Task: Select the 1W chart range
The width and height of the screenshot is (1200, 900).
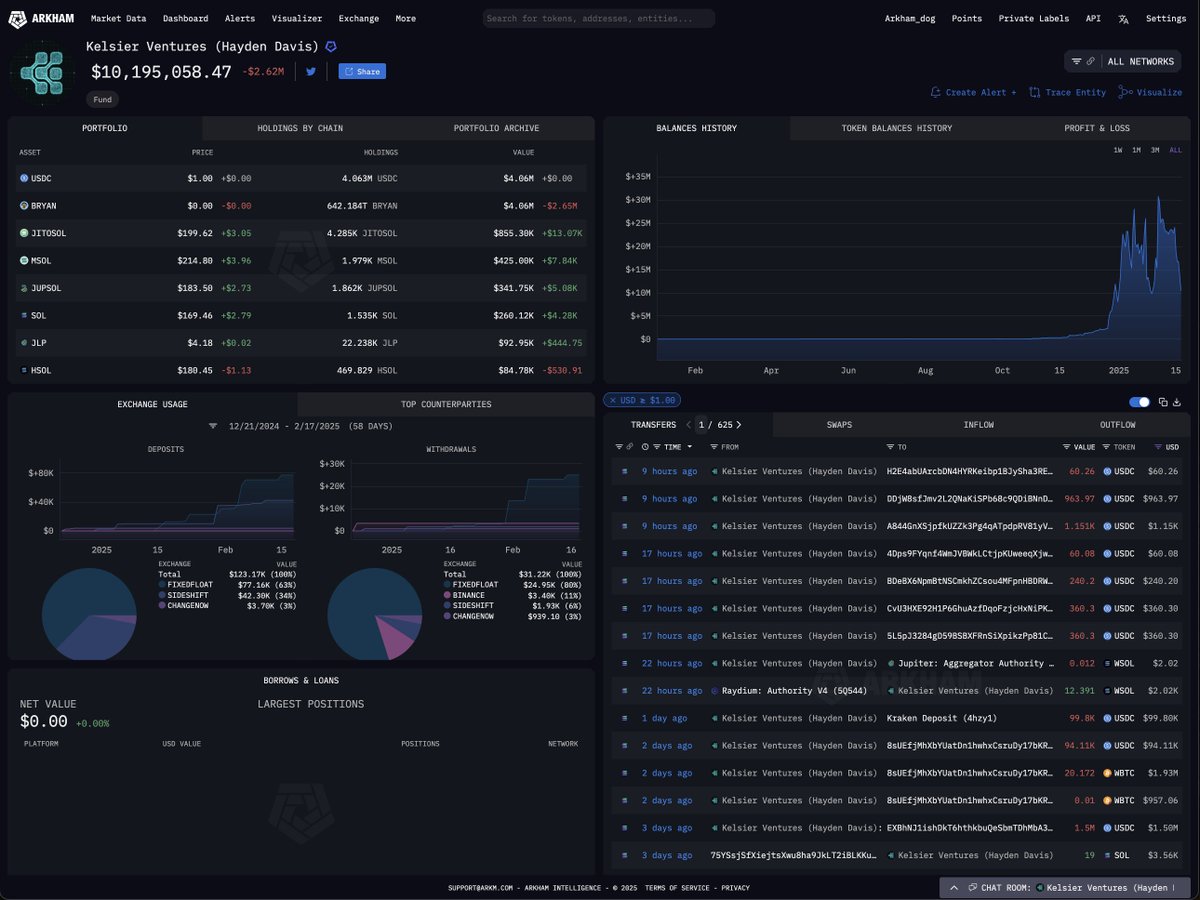Action: pyautogui.click(x=1118, y=150)
